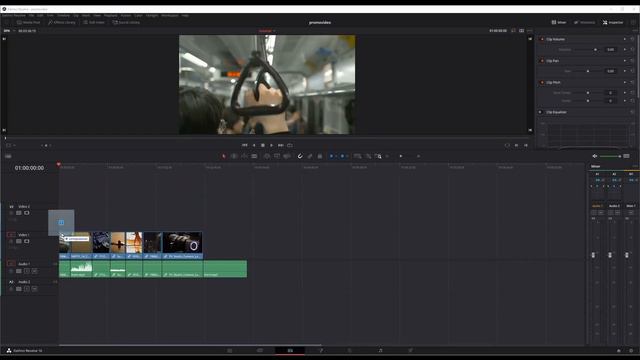This screenshot has width=640, height=360.
Task: Open the timeline name dropdown above viewer
Action: [267, 31]
